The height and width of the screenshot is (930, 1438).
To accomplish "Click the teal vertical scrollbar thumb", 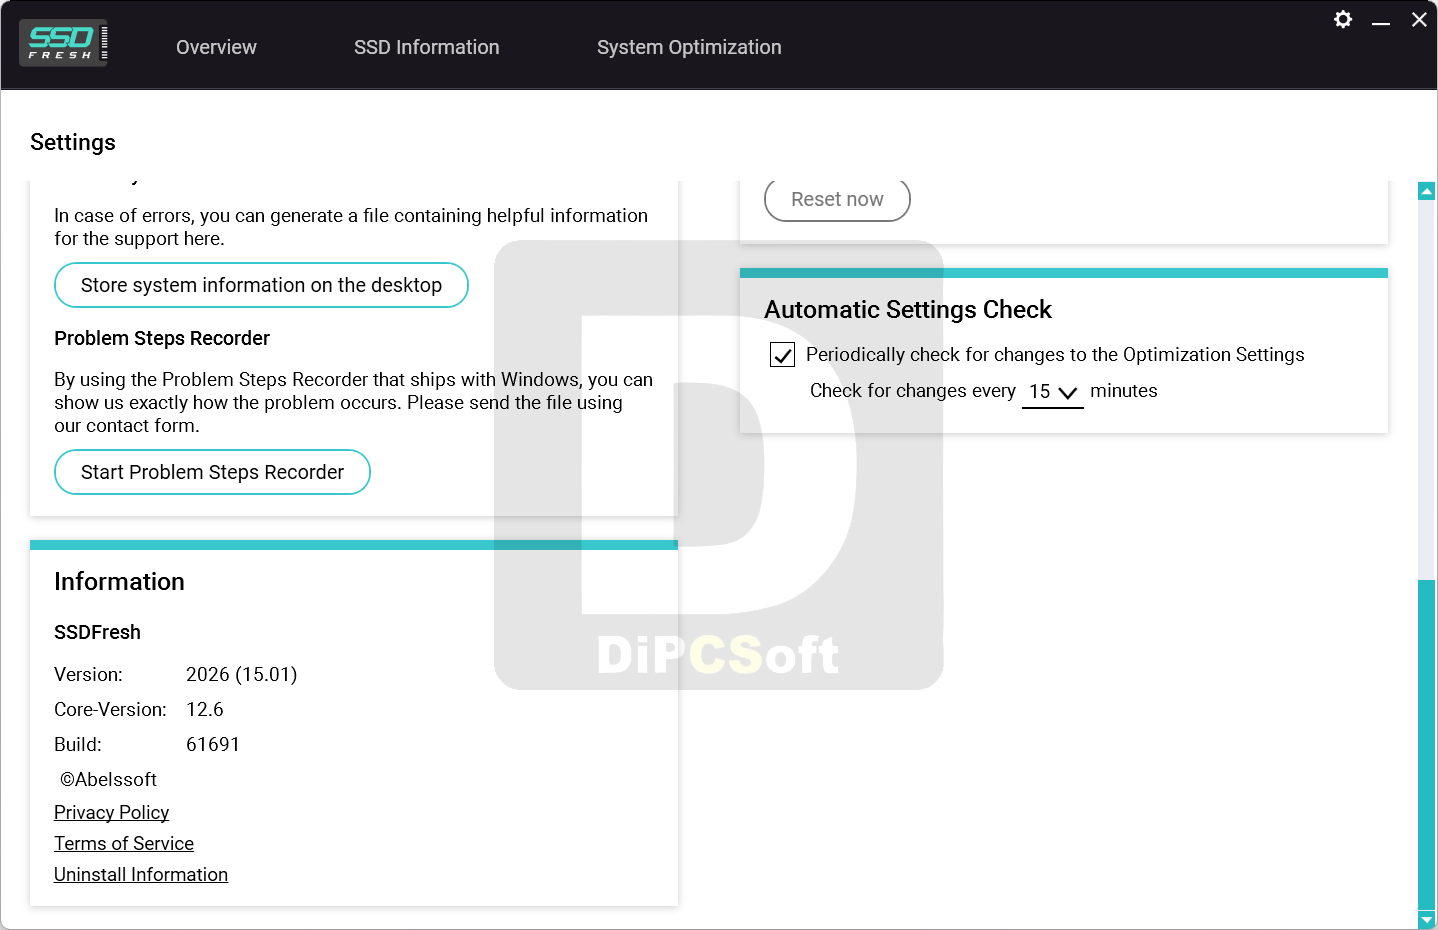I will [x=1427, y=745].
